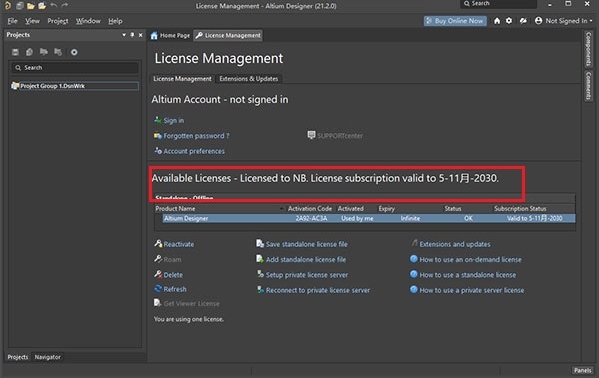Image resolution: width=599 pixels, height=378 pixels.
Task: Click the Projects panel search field
Action: tap(75, 68)
